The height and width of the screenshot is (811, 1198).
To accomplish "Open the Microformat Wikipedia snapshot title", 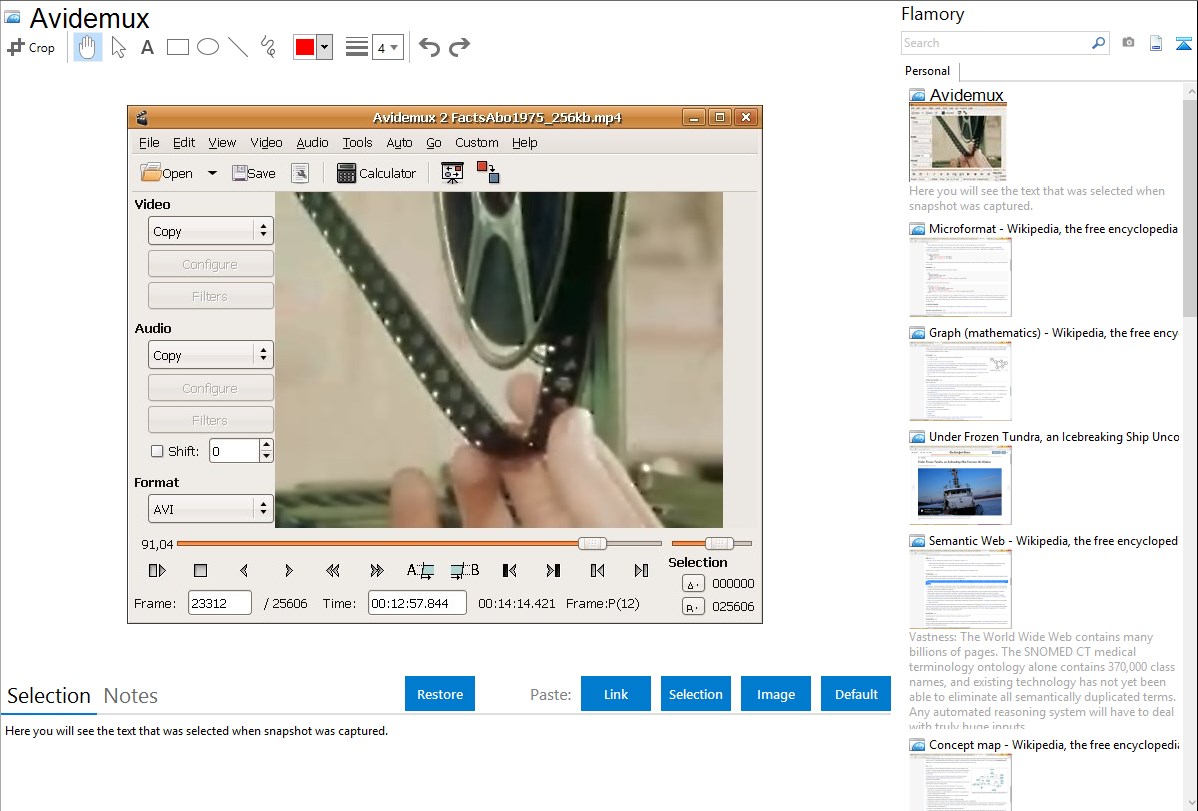I will (x=1053, y=229).
